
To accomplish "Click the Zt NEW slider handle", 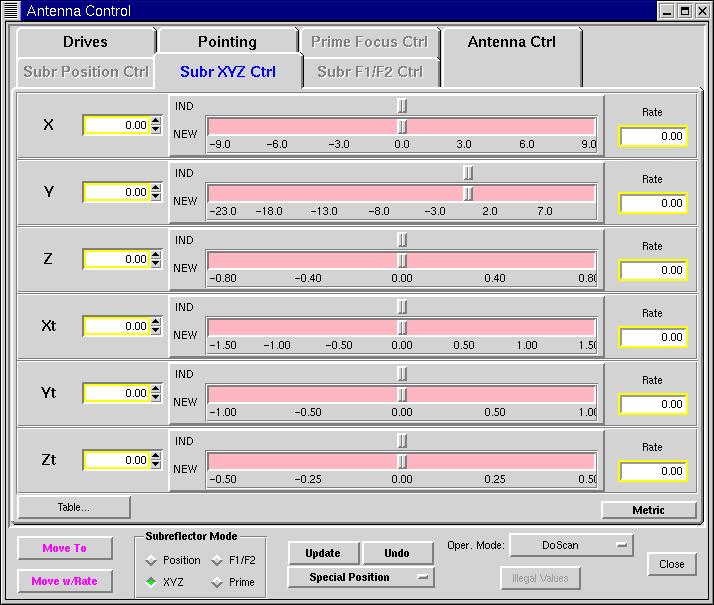I will [403, 461].
